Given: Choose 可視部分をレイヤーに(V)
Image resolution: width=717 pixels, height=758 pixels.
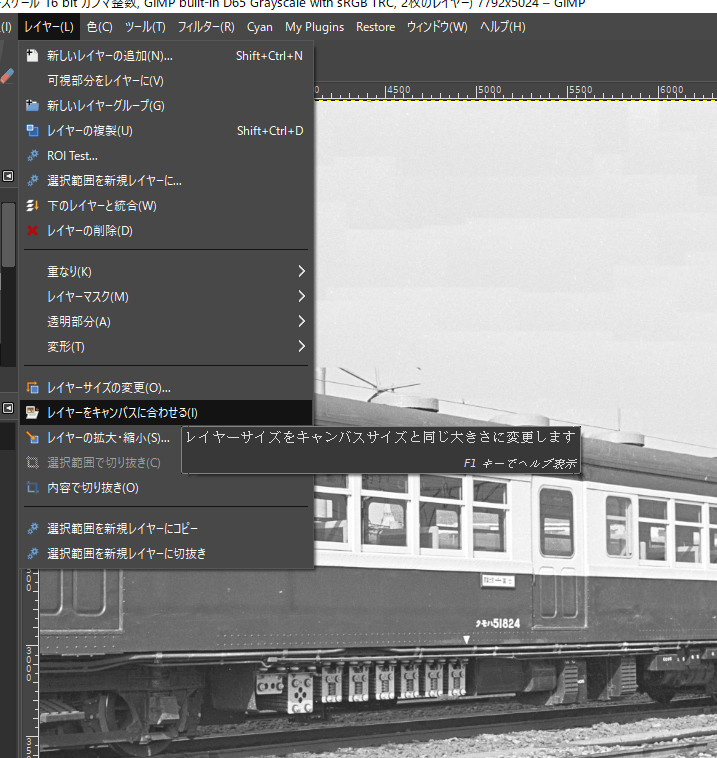Looking at the screenshot, I should 105,81.
